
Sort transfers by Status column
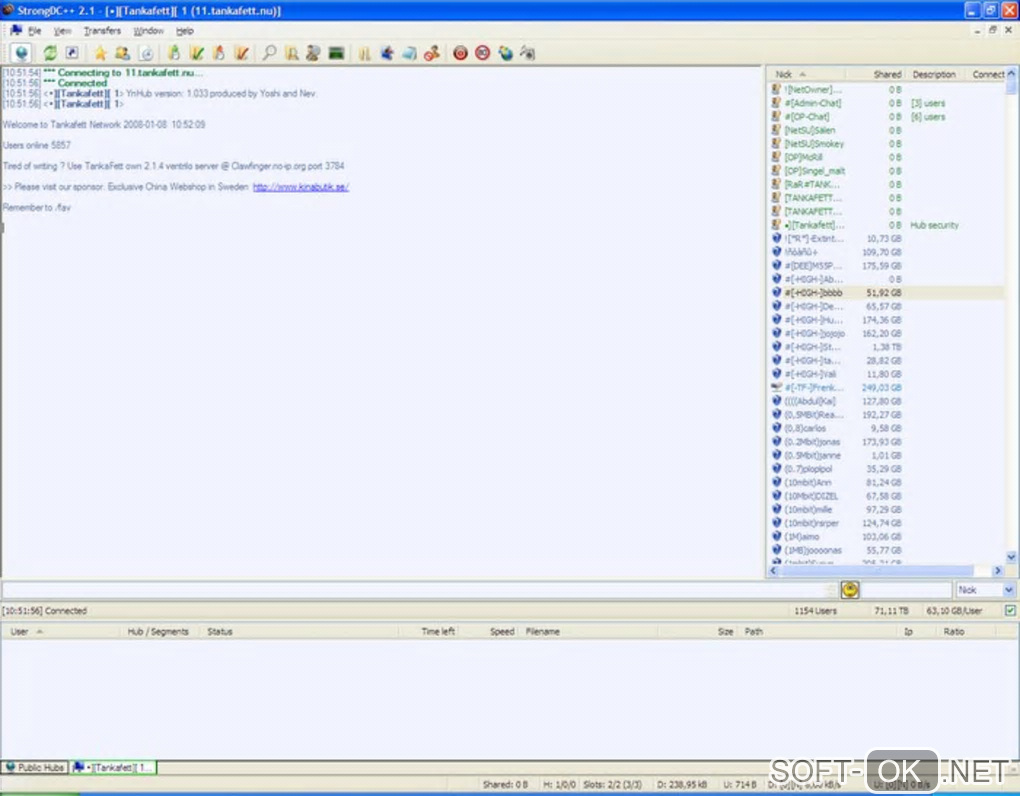(299, 631)
